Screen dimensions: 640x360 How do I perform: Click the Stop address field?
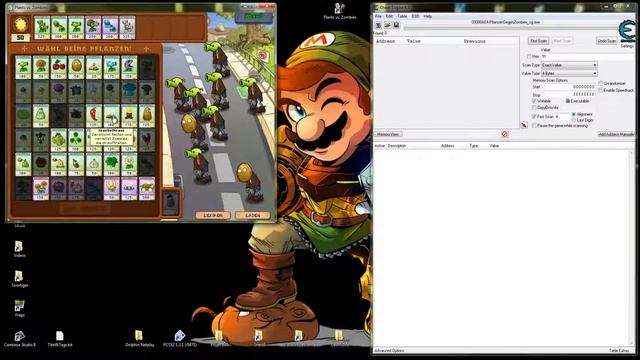[571, 95]
